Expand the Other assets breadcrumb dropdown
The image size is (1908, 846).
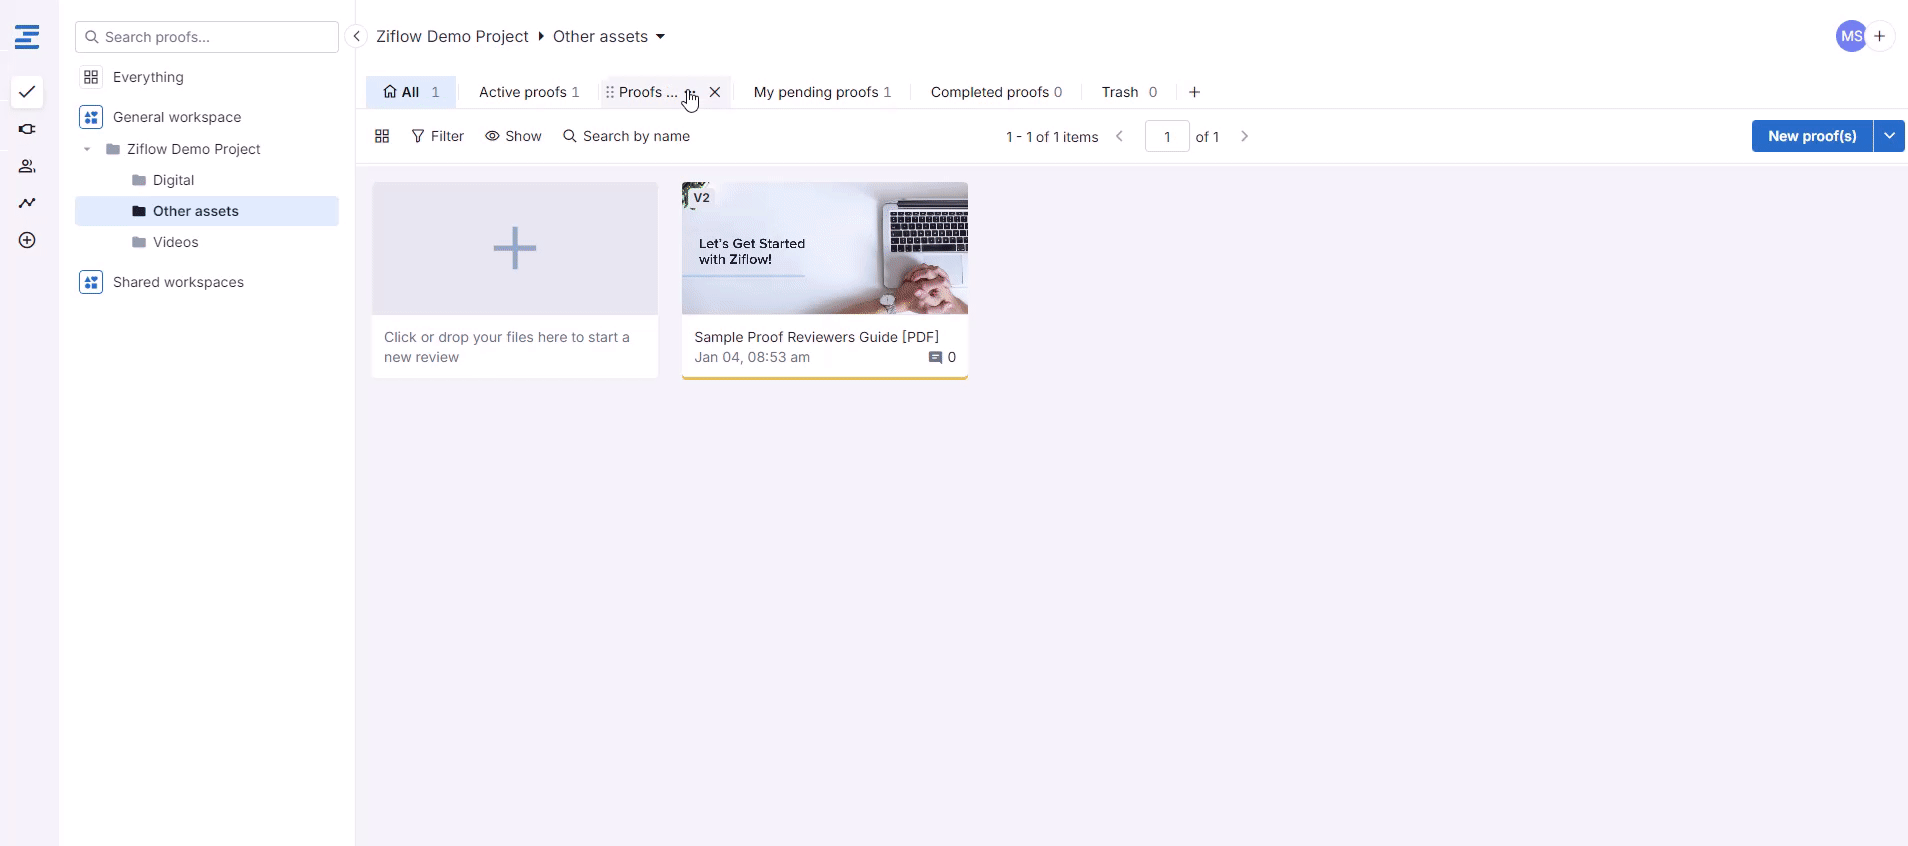click(660, 37)
